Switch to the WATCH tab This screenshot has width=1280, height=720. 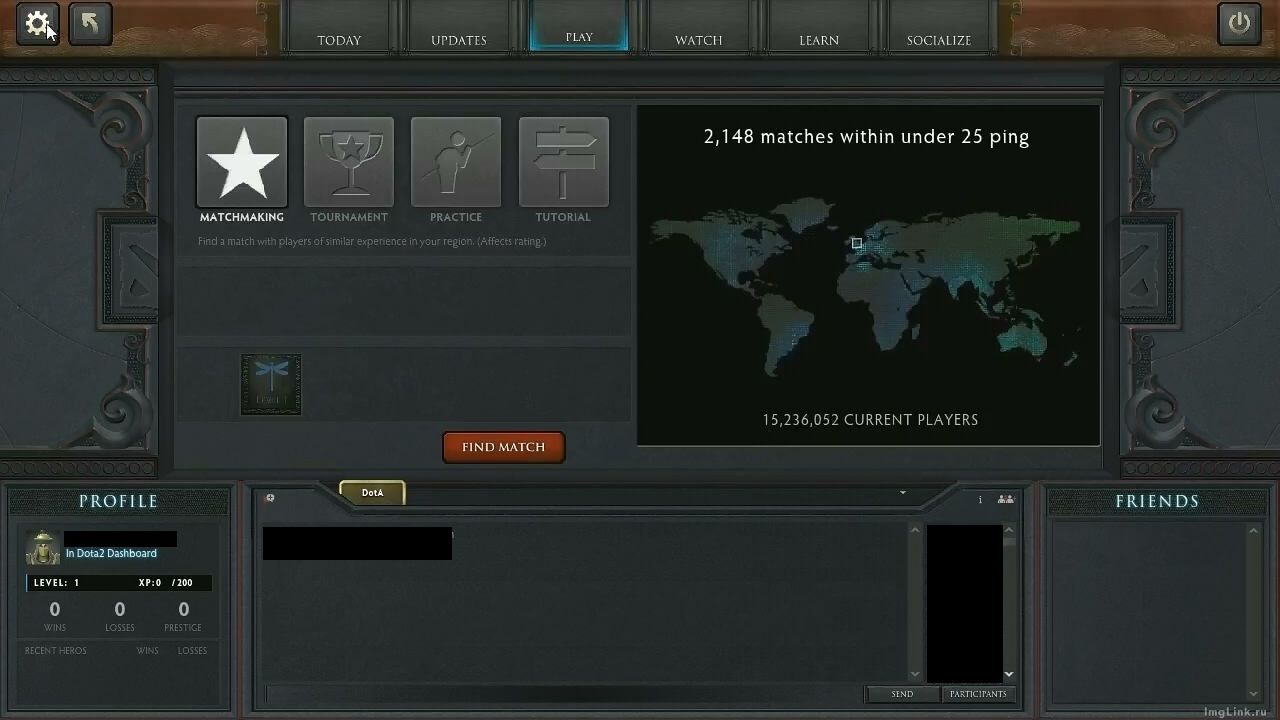pos(697,40)
